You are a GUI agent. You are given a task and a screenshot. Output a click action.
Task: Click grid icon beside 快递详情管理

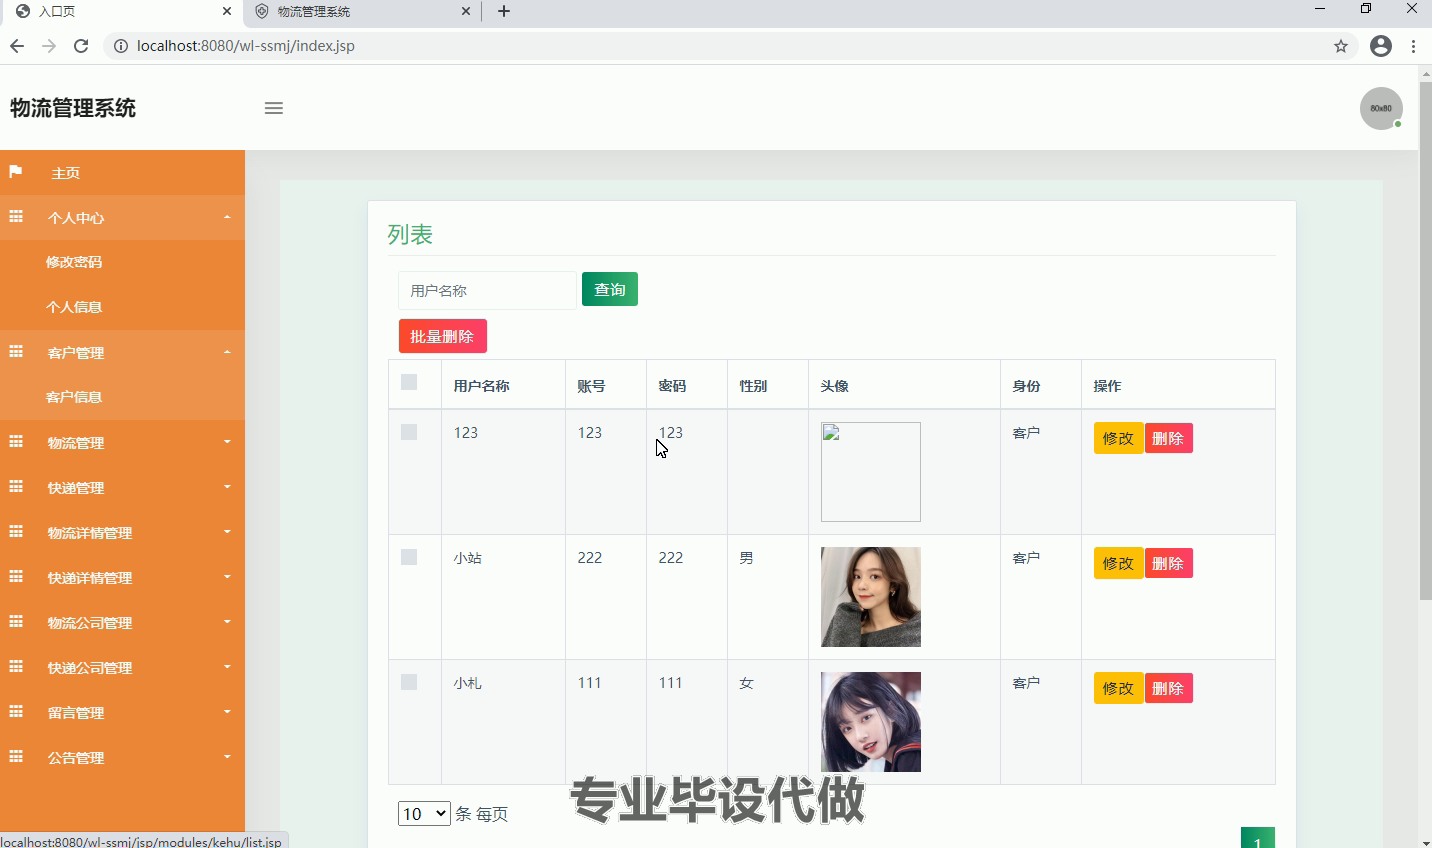click(x=16, y=577)
